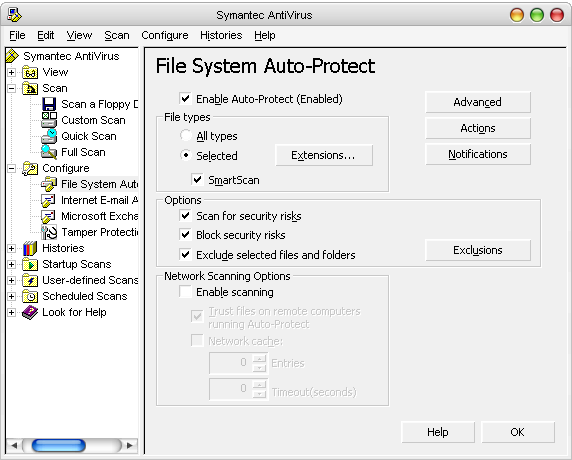Viewport: 572px width, 460px height.
Task: Expand the Scheduled Scans tree node
Action: pyautogui.click(x=12, y=297)
